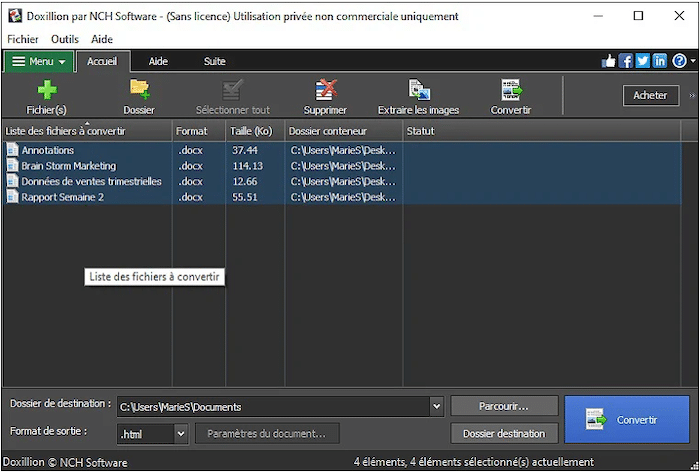The height and width of the screenshot is (472, 700).
Task: Click the Convertir icon in toolbar
Action: (510, 90)
